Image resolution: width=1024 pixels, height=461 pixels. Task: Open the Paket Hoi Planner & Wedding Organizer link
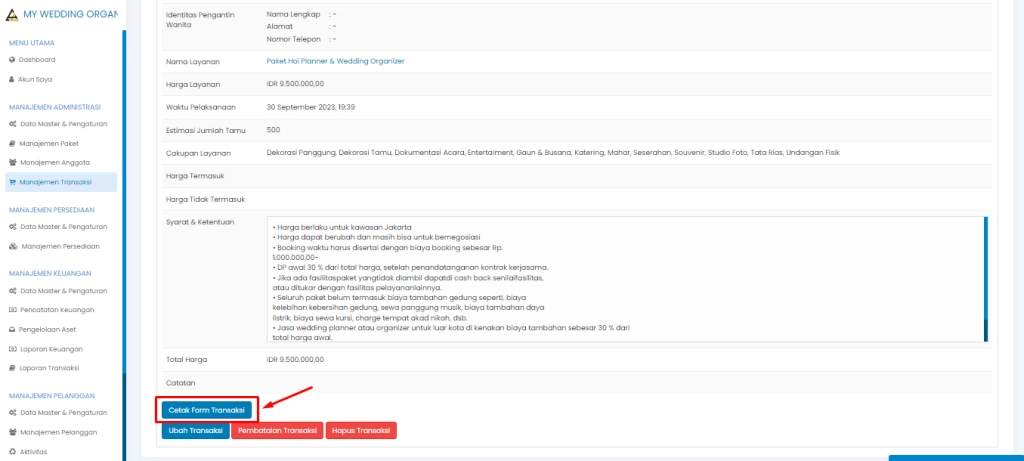pyautogui.click(x=335, y=61)
